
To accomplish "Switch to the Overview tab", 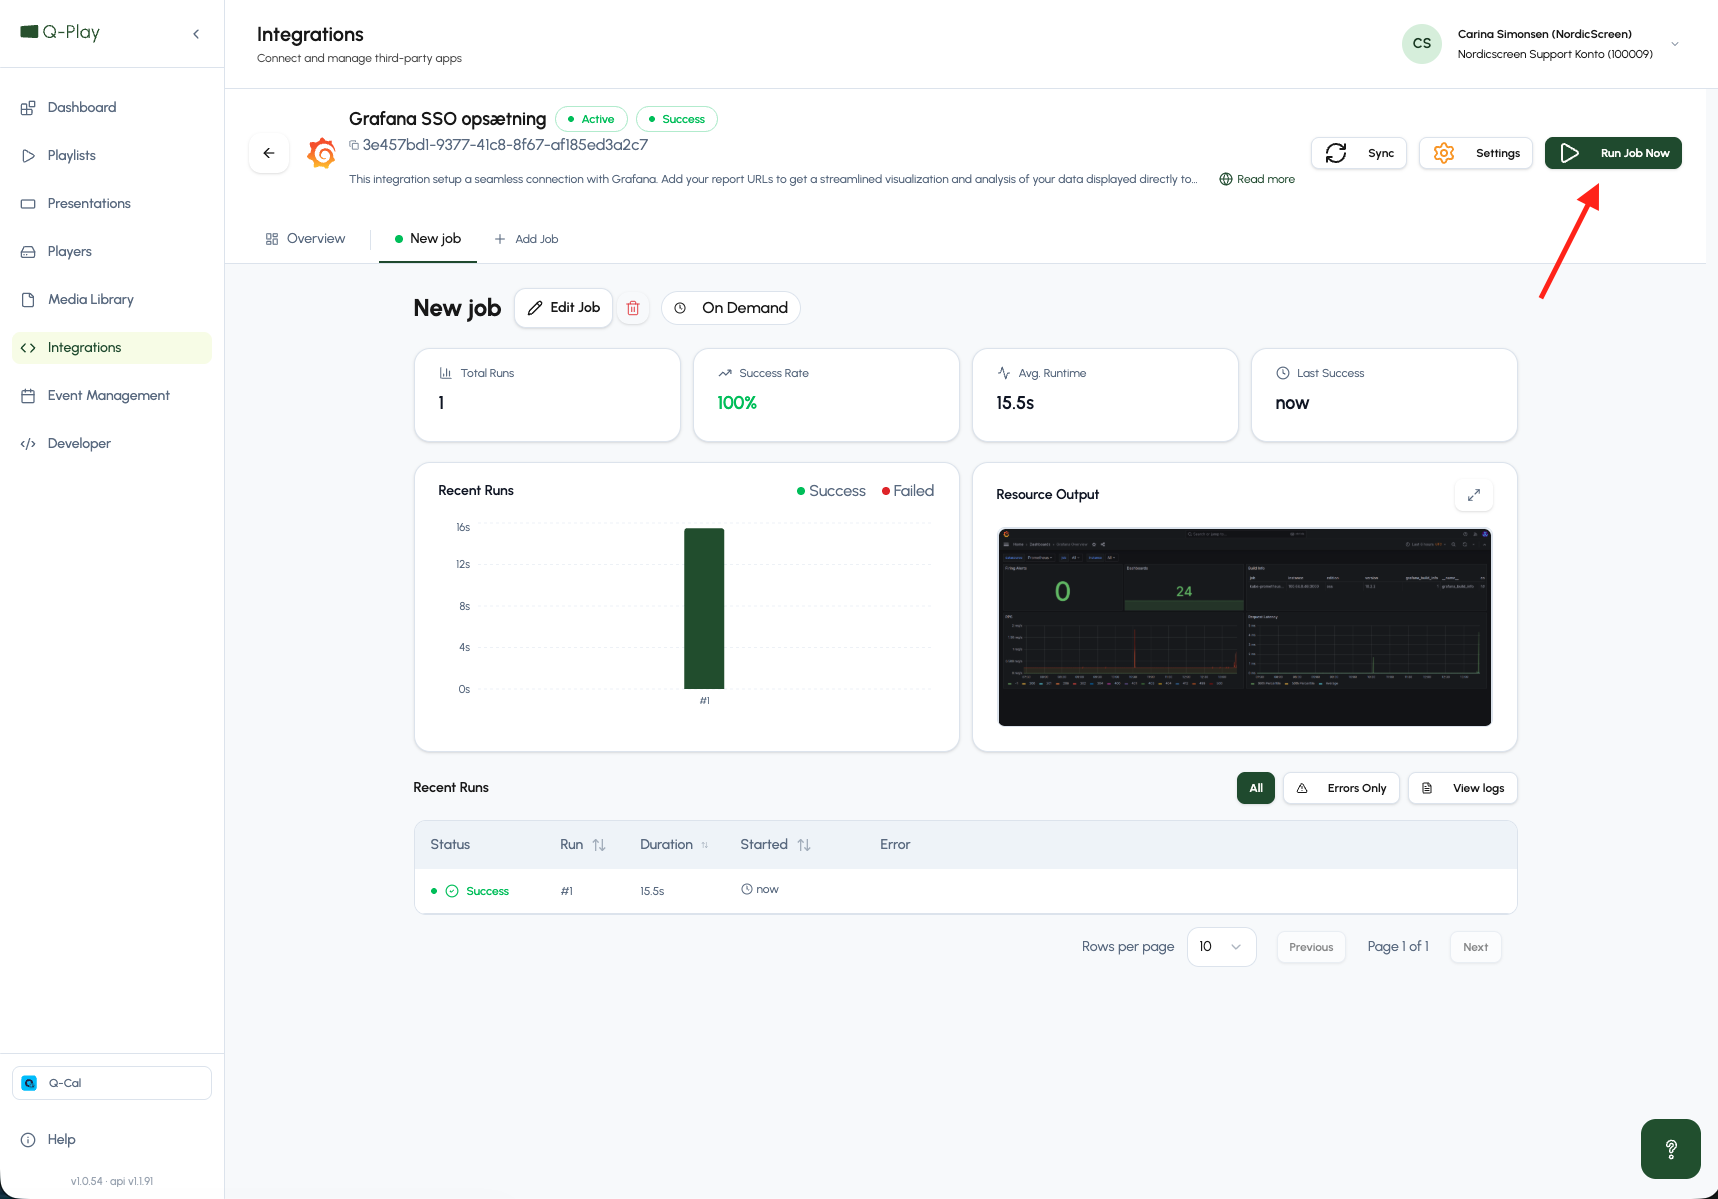I will pyautogui.click(x=305, y=238).
